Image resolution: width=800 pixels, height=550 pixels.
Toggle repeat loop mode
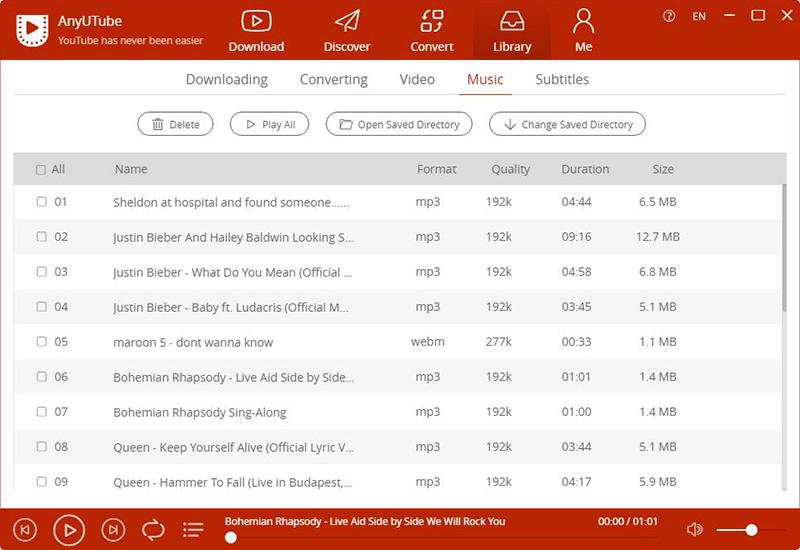tap(153, 530)
